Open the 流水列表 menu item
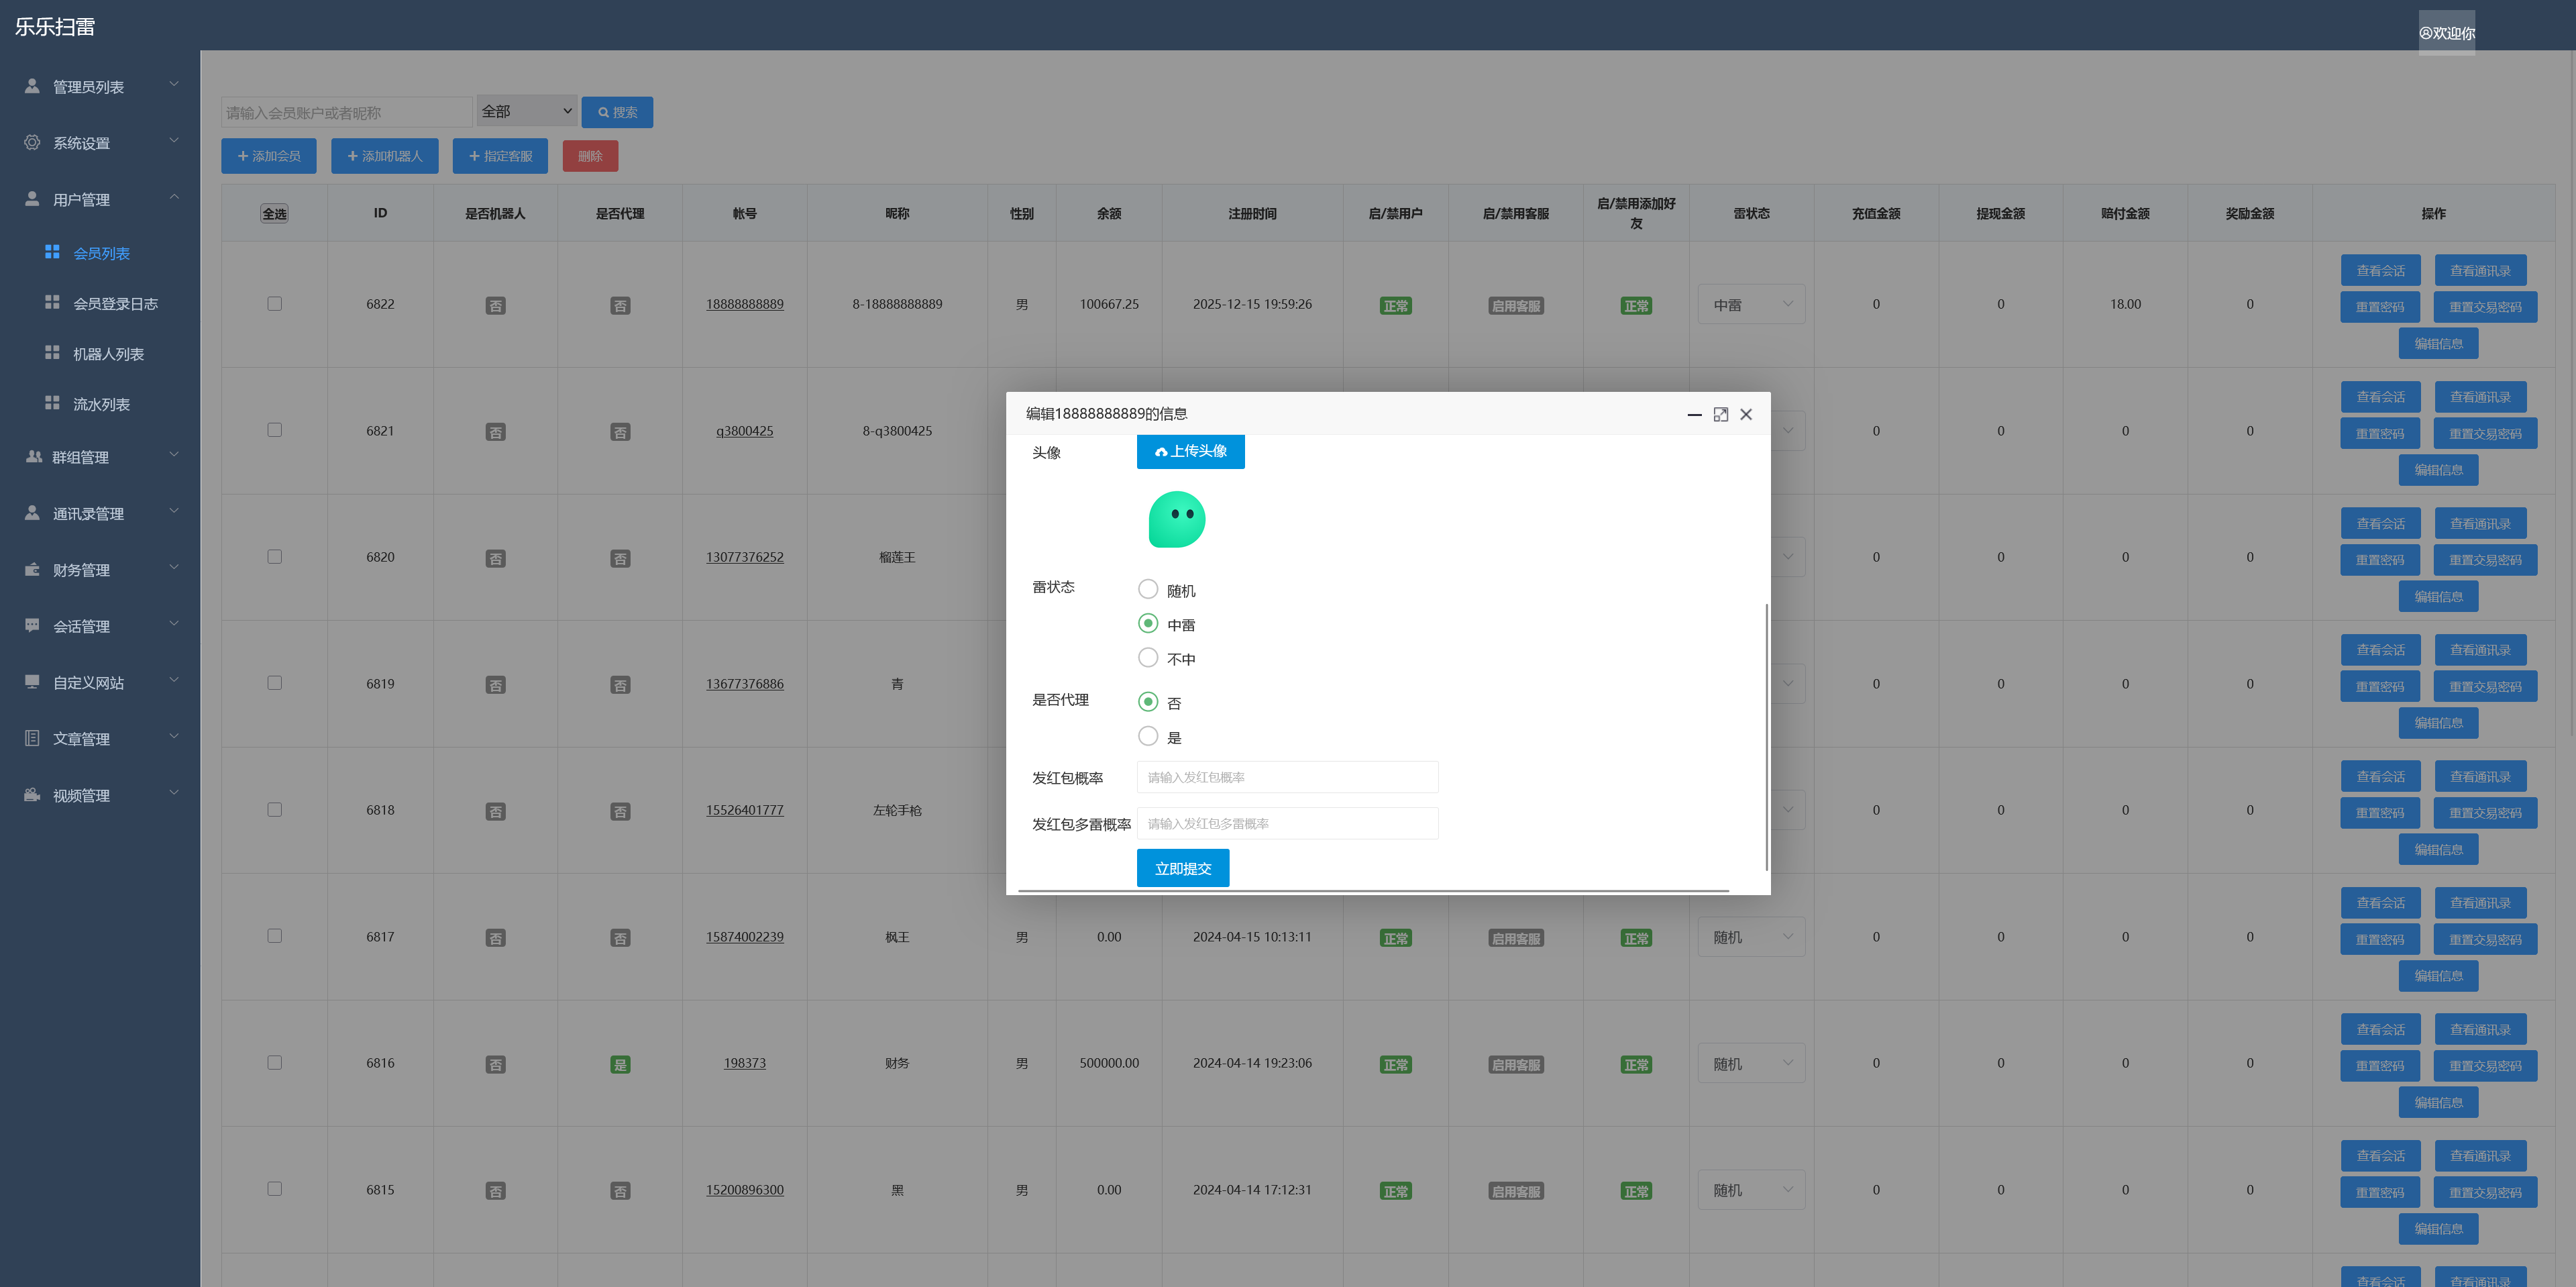Screen dimensions: 2576x1287 coord(101,404)
